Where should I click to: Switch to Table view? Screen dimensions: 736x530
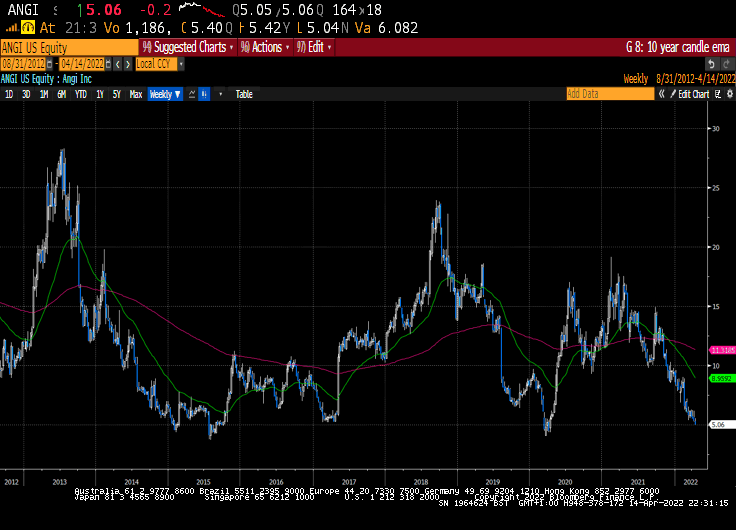(x=244, y=94)
